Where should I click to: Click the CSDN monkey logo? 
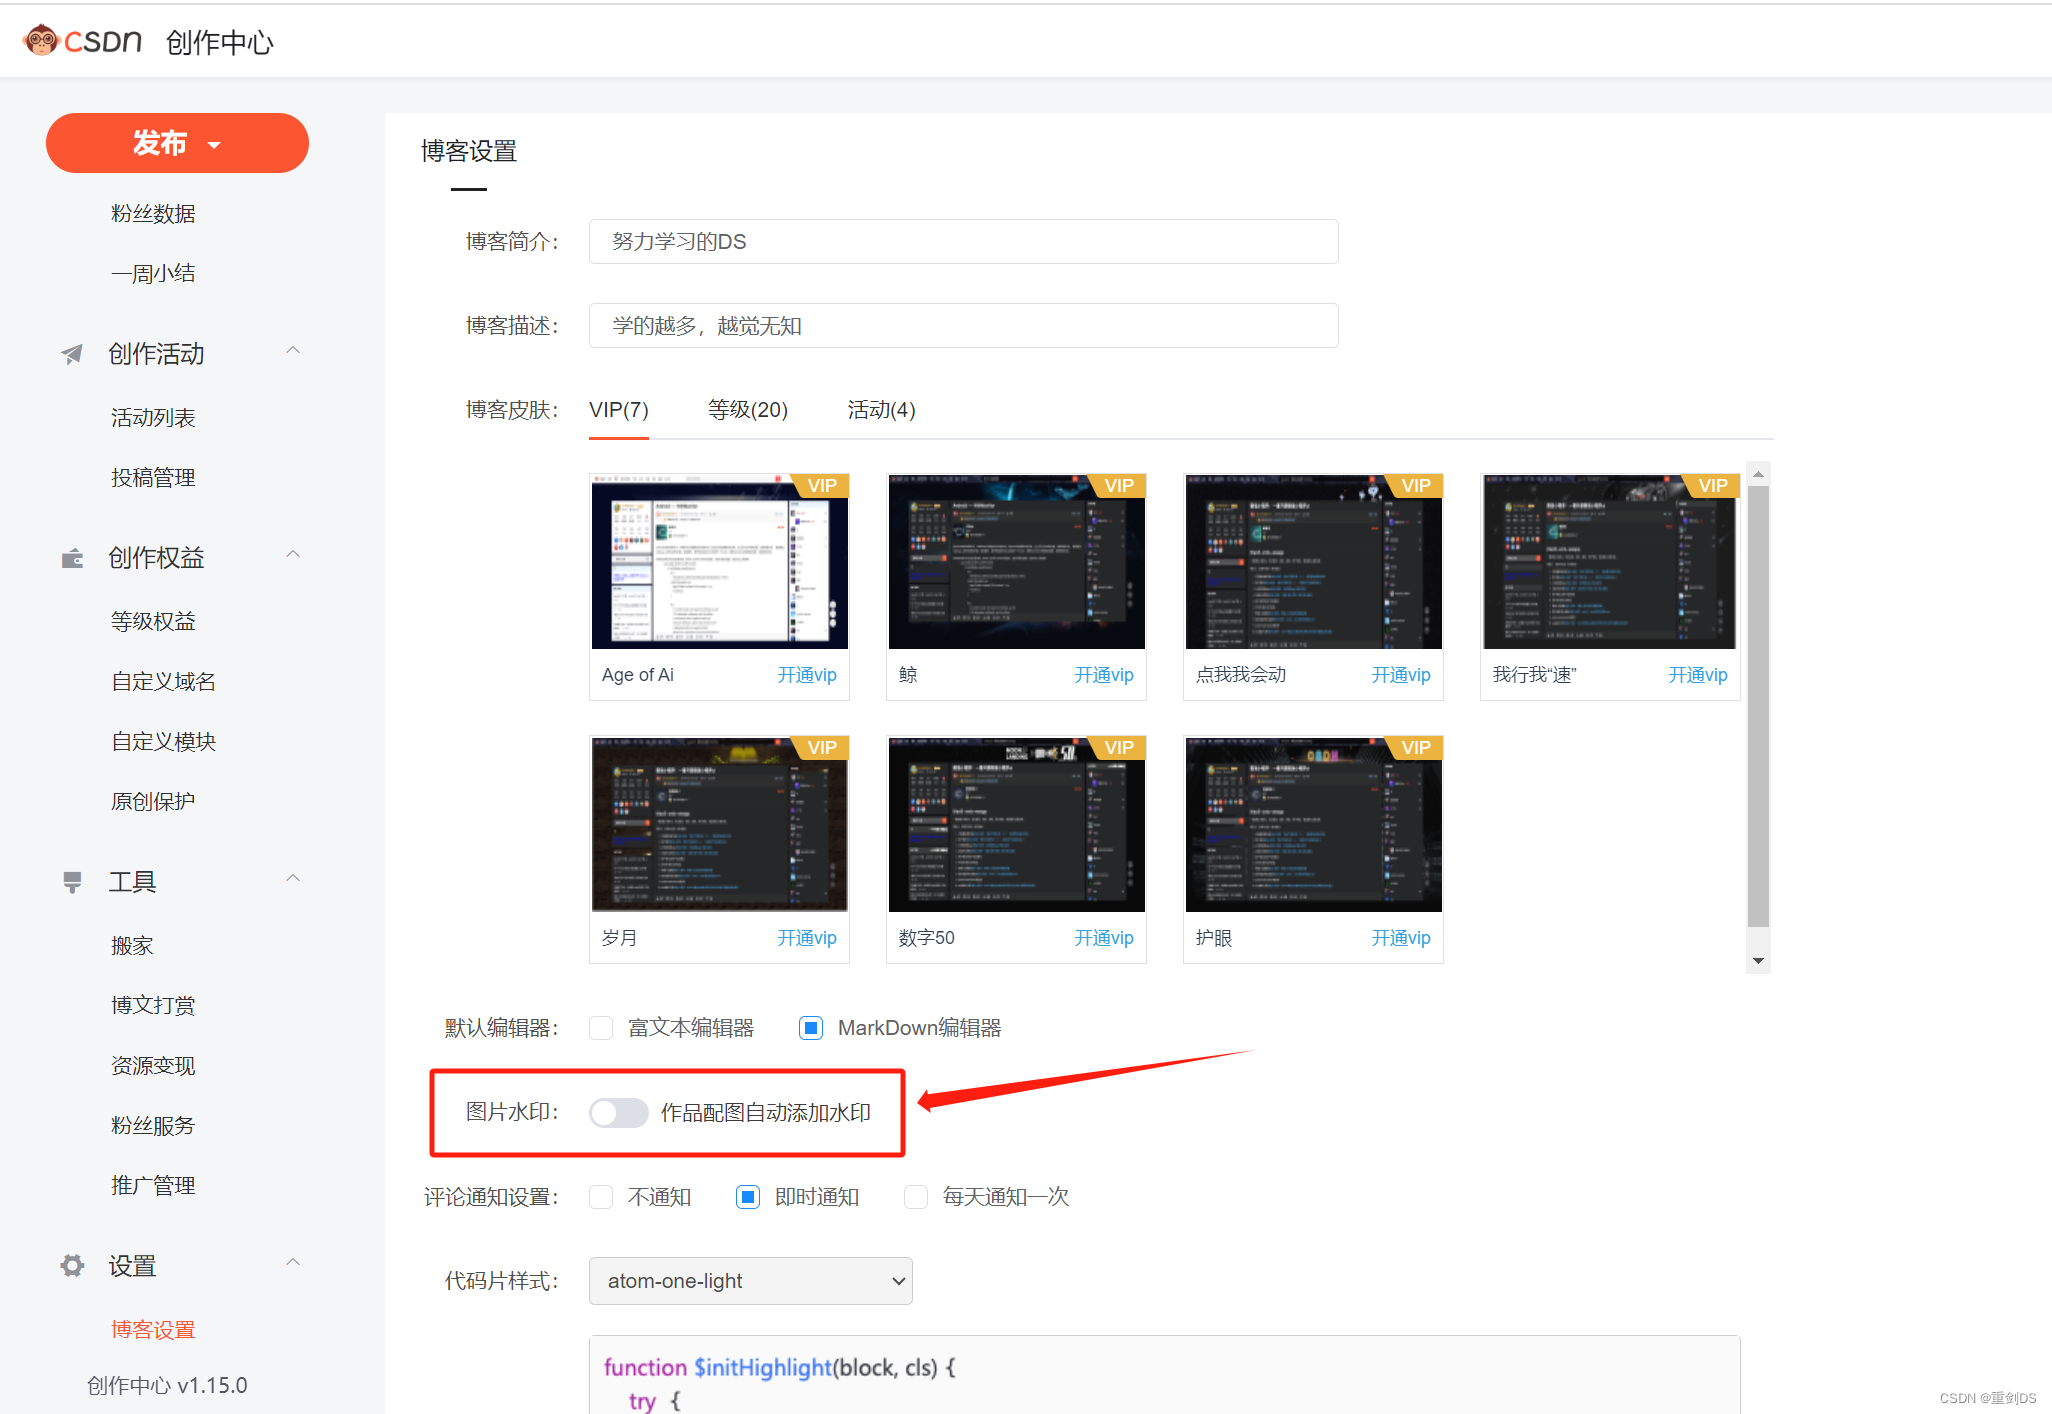click(41, 40)
